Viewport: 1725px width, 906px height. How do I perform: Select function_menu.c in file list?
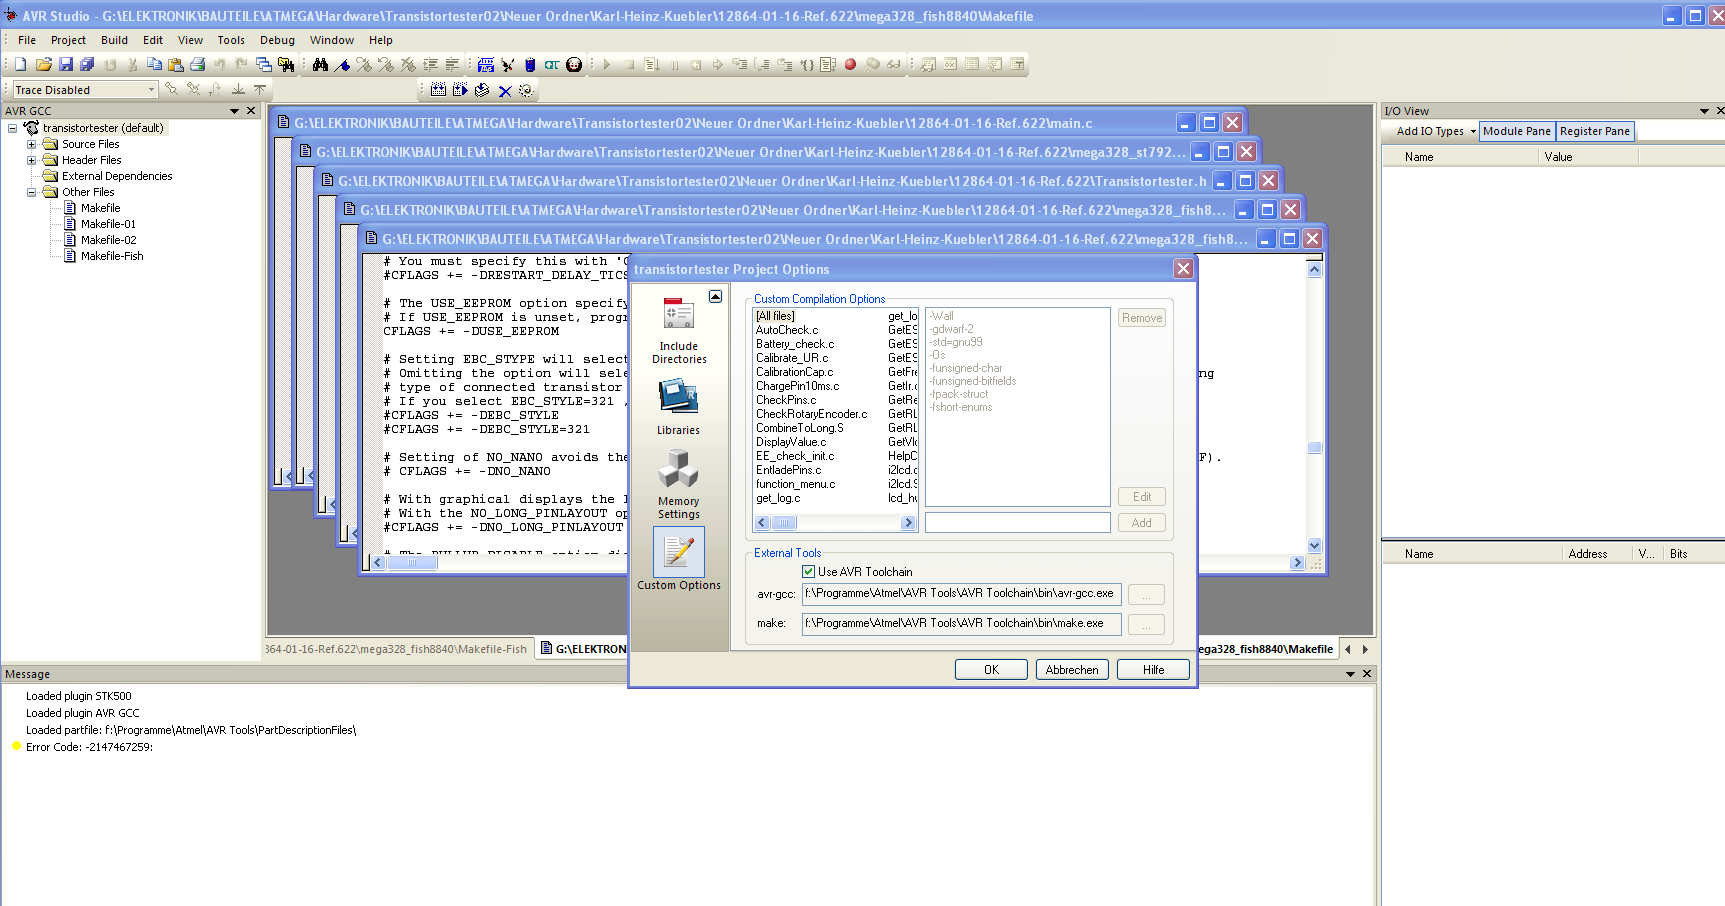(x=796, y=484)
